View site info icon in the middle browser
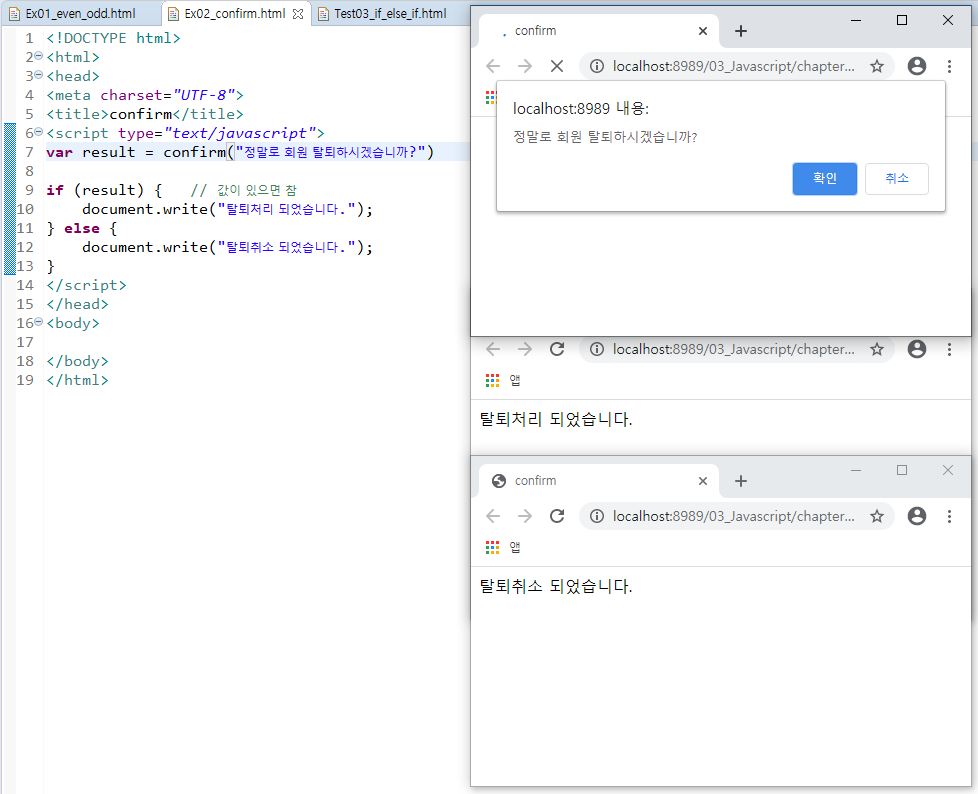The image size is (978, 794). [597, 349]
